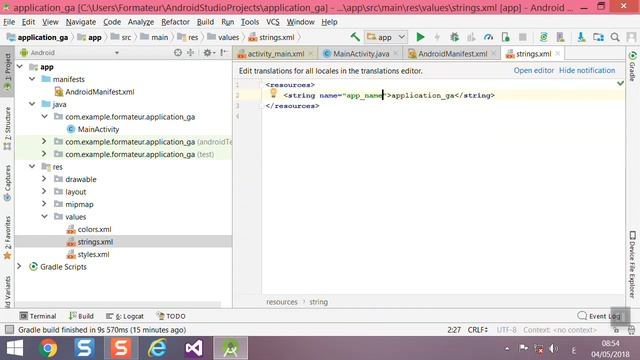Viewport: 640px width, 360px height.
Task: Expand the mipmap folder
Action: click(x=44, y=204)
